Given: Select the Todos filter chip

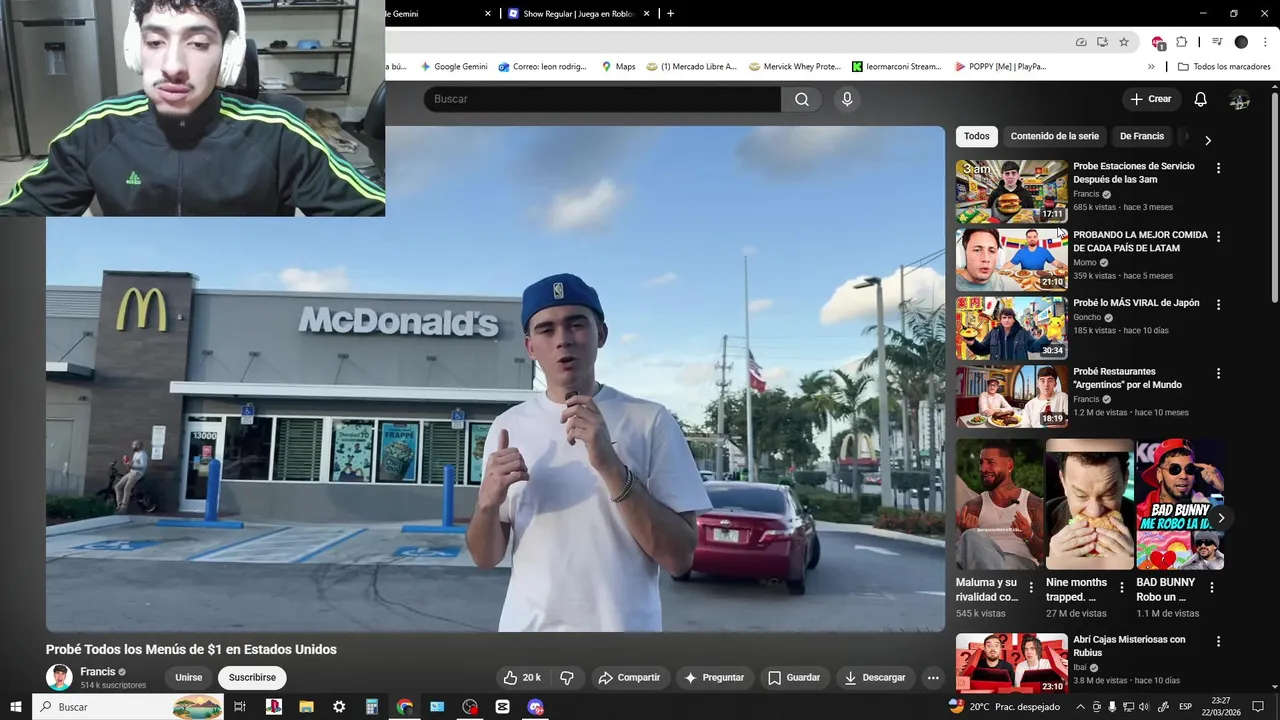Looking at the screenshot, I should click(977, 136).
